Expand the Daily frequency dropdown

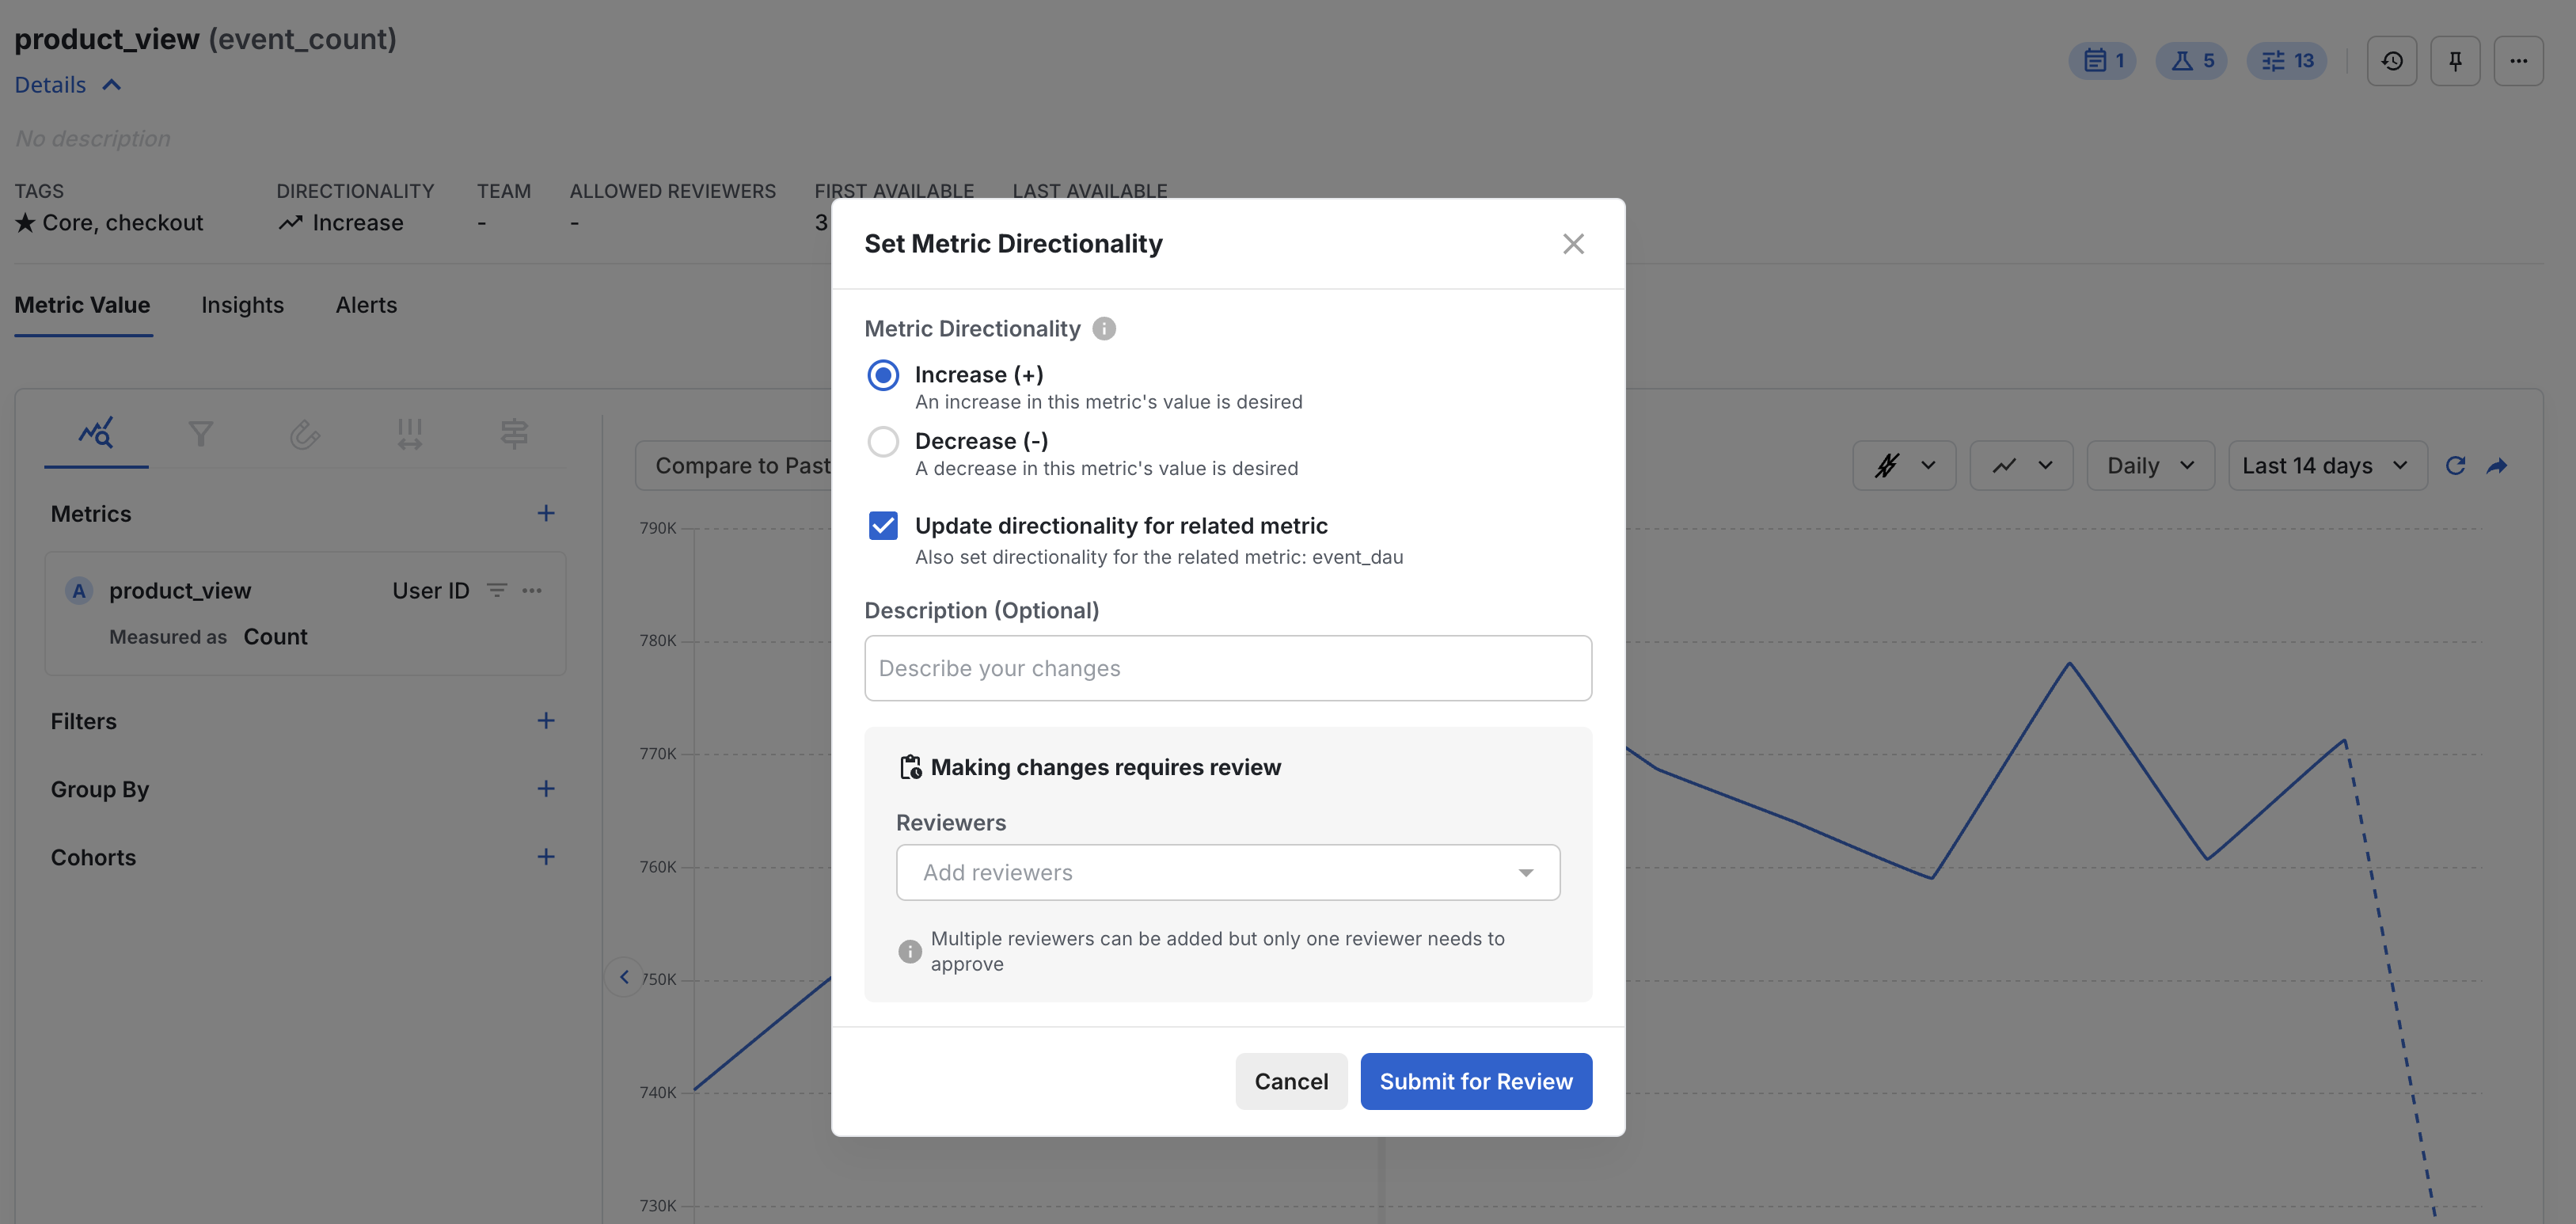coord(2149,465)
